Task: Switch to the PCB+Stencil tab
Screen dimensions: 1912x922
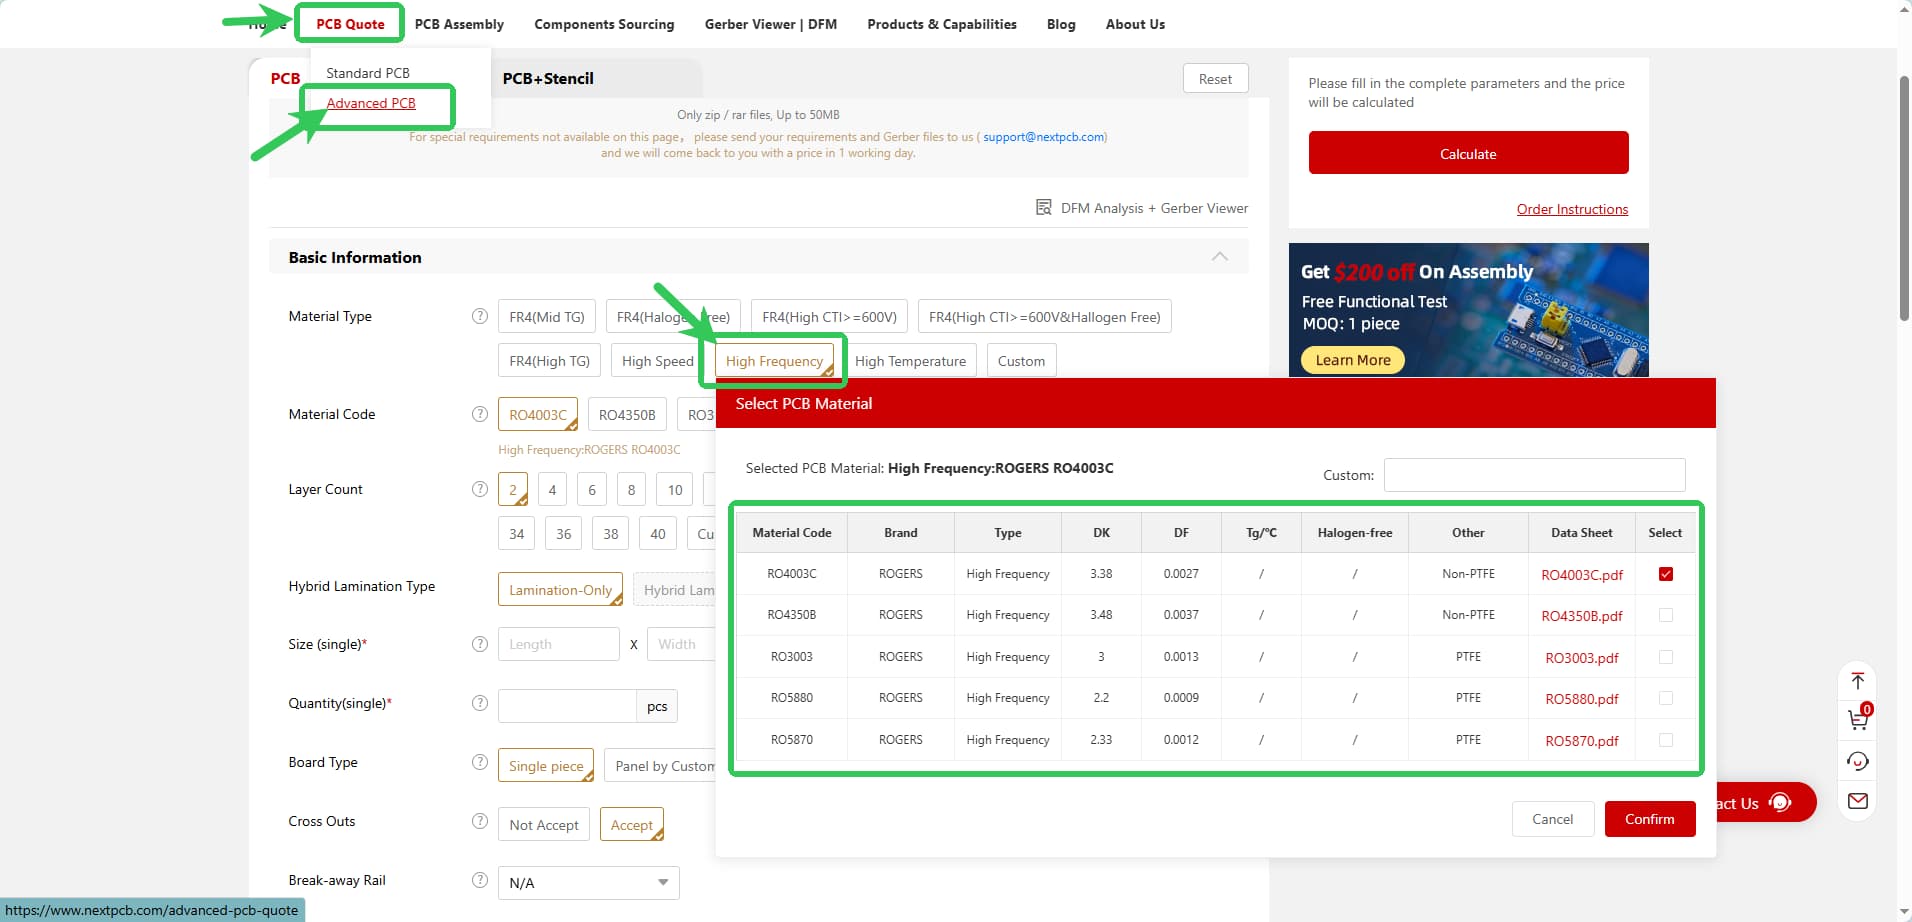Action: pyautogui.click(x=548, y=78)
